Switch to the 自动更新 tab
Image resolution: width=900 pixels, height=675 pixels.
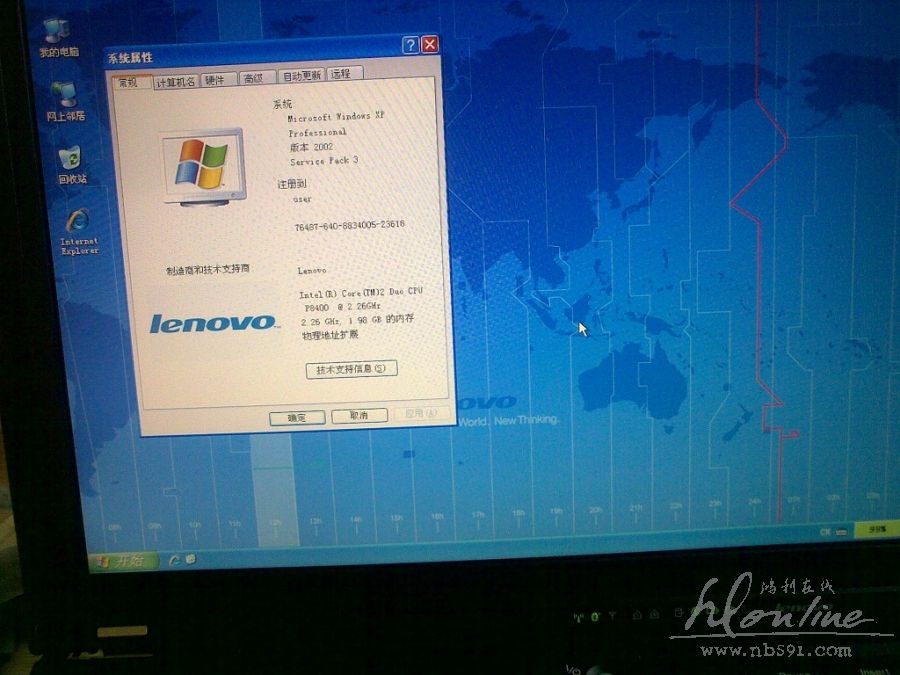[x=302, y=75]
